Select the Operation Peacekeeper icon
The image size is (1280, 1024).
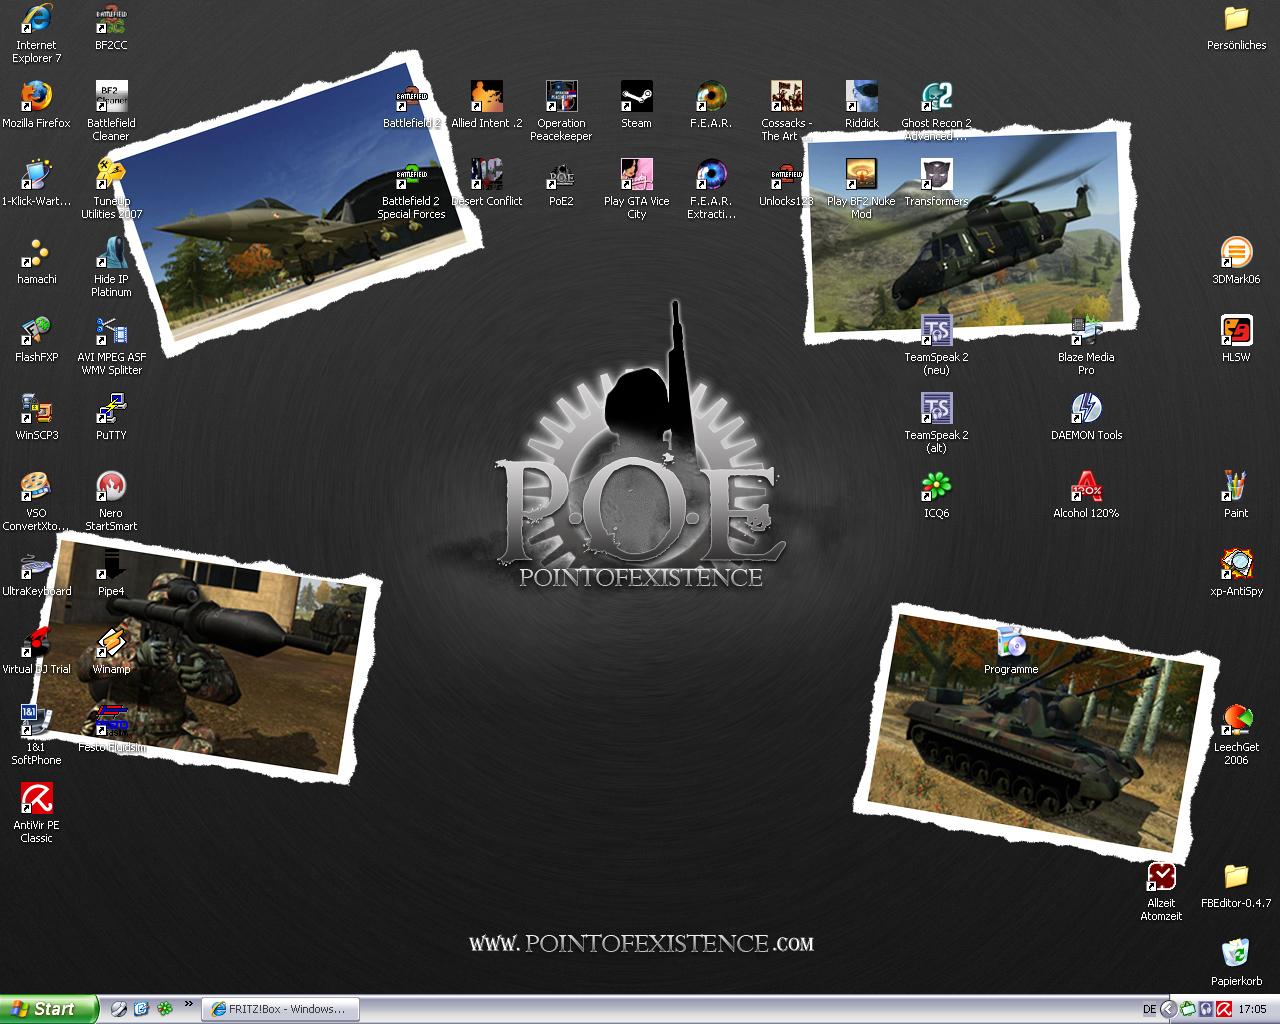(561, 97)
